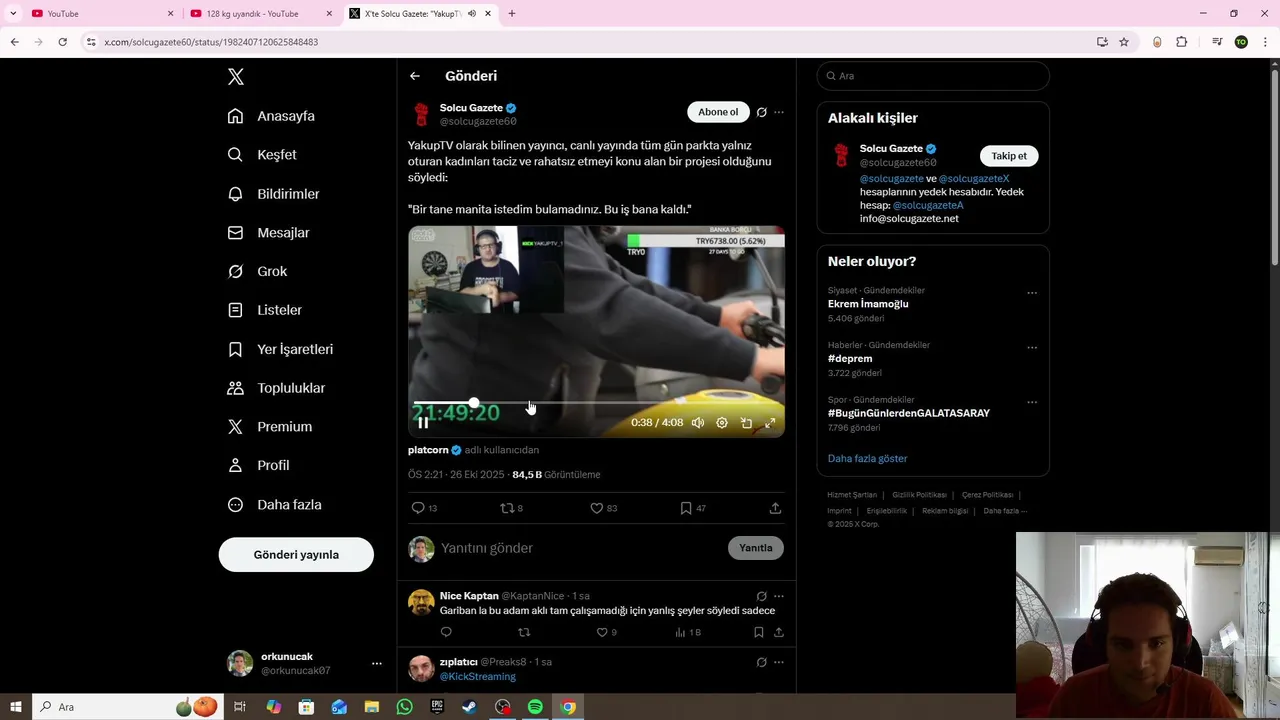This screenshot has height=720, width=1280.
Task: Click the Abone ol button
Action: (718, 112)
